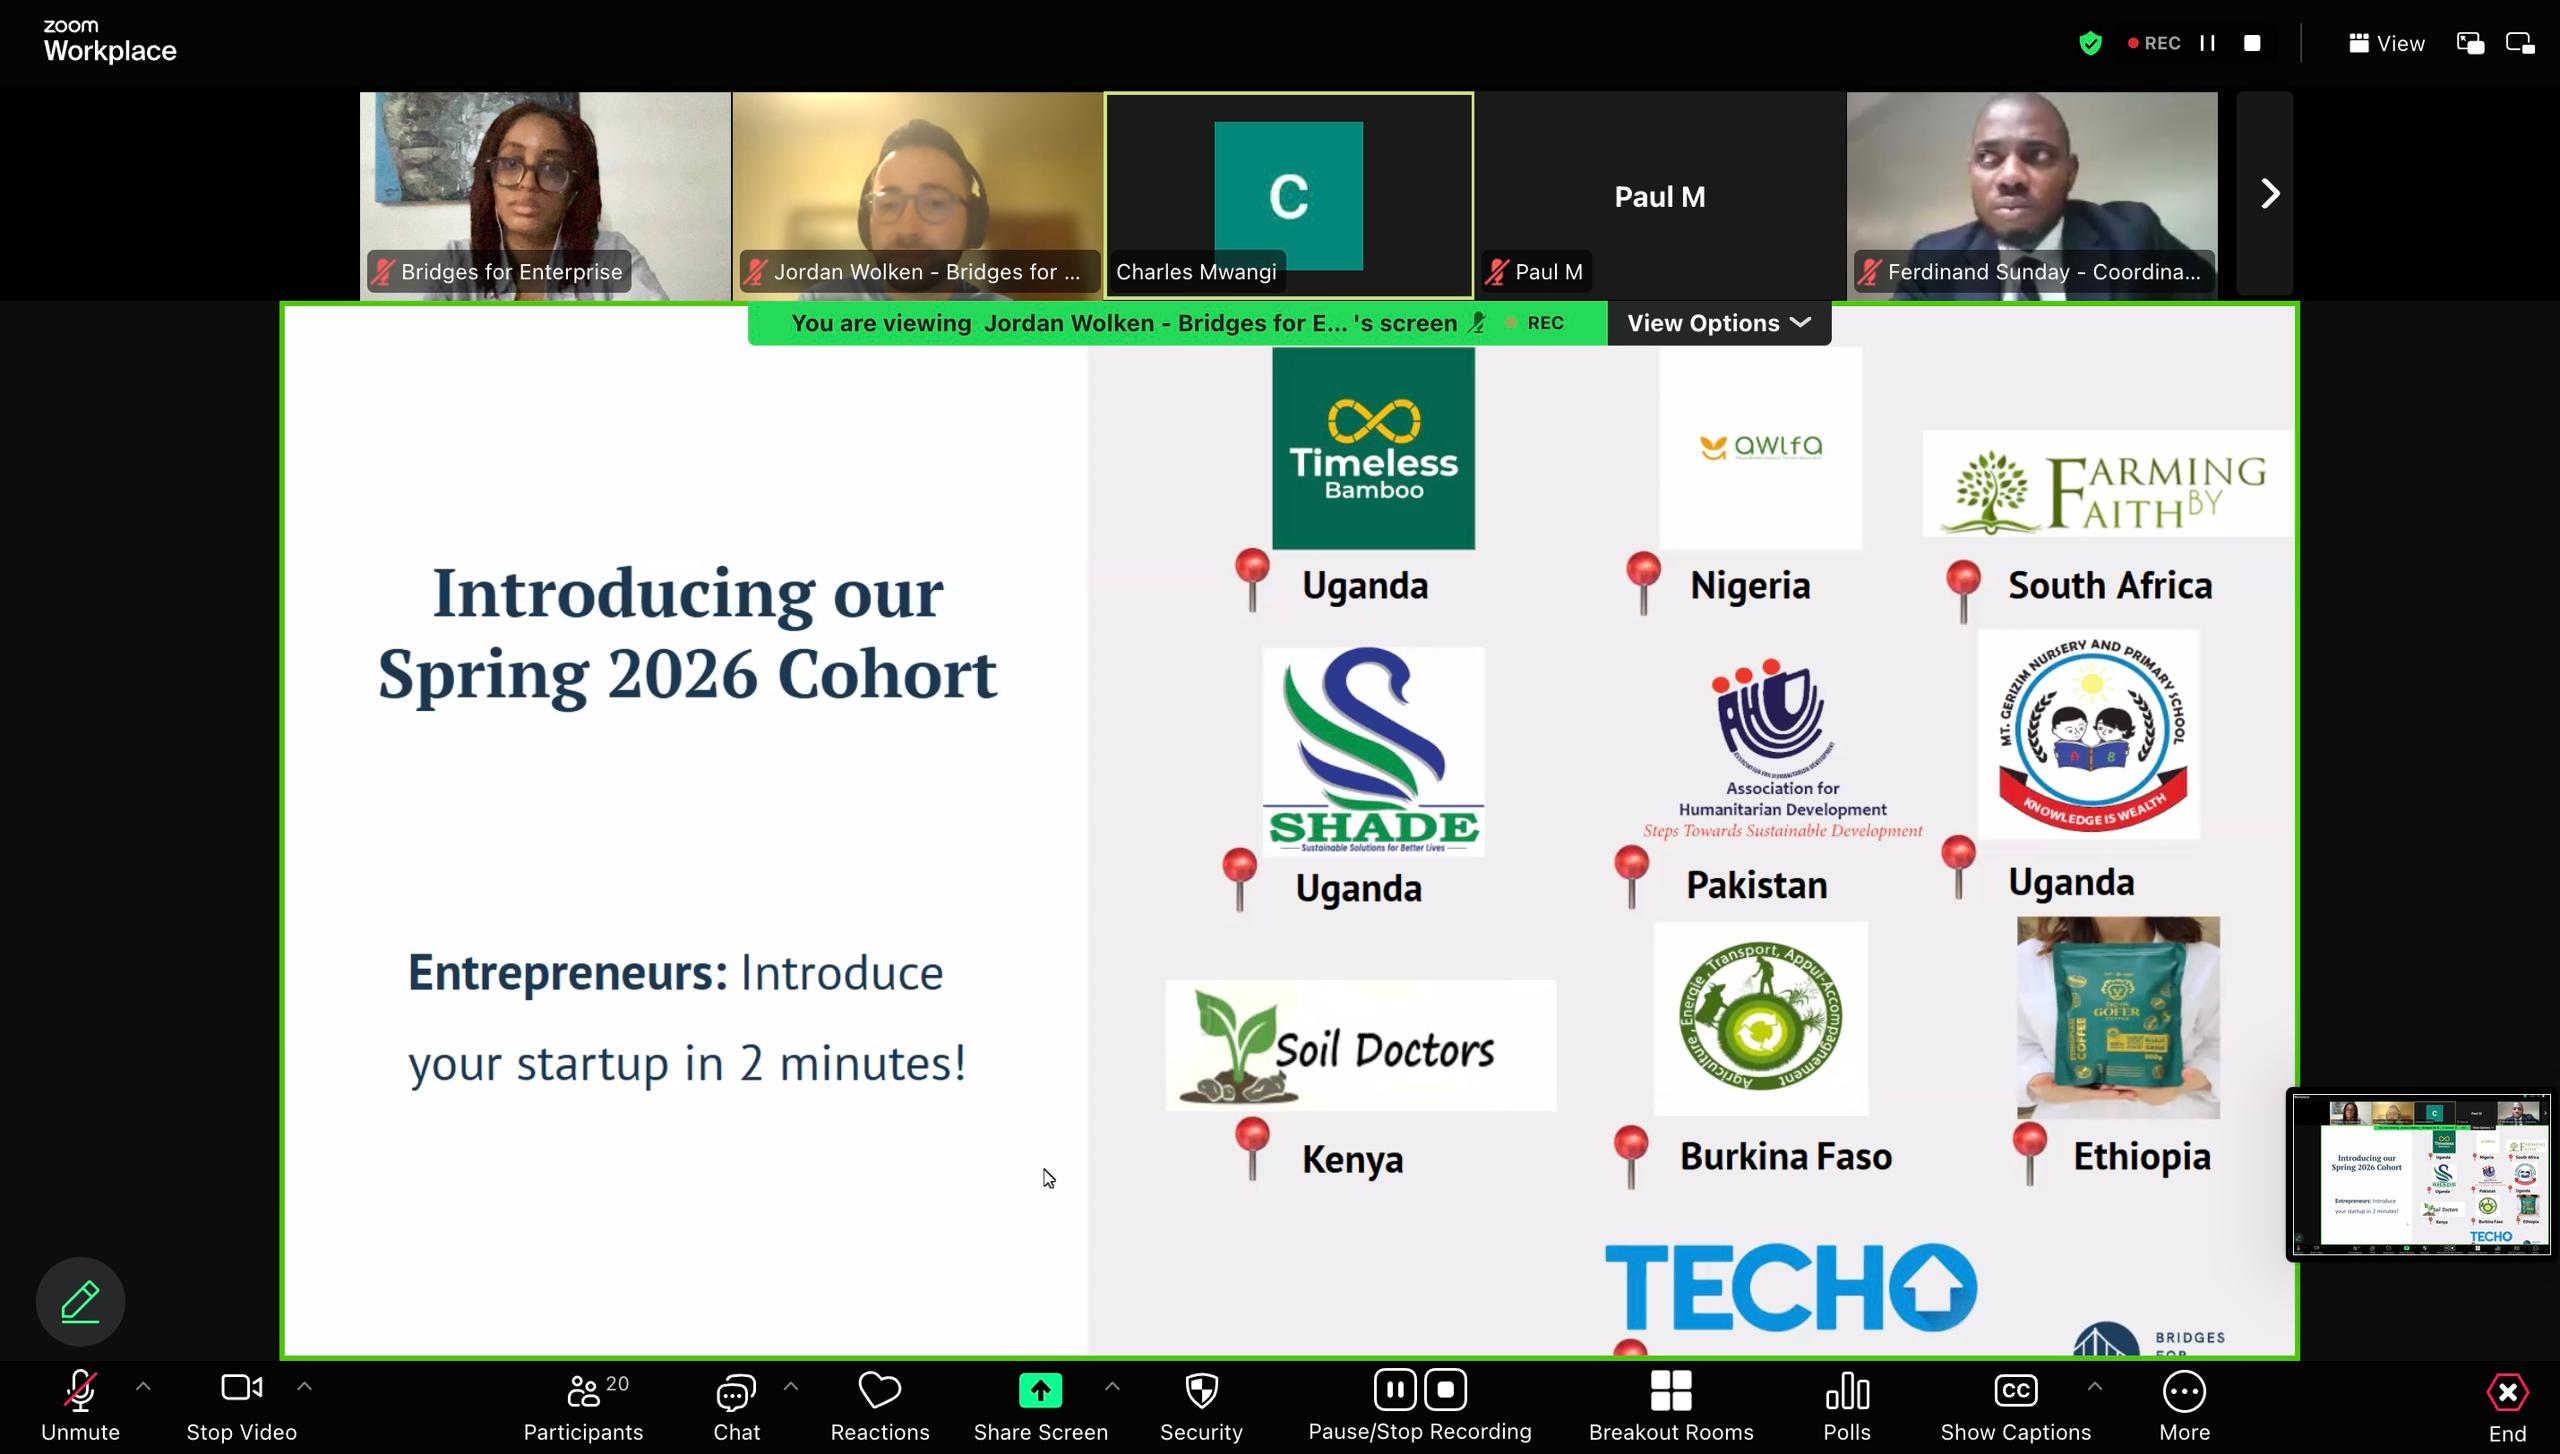
Task: Open the Chat panel
Action: pos(736,1405)
